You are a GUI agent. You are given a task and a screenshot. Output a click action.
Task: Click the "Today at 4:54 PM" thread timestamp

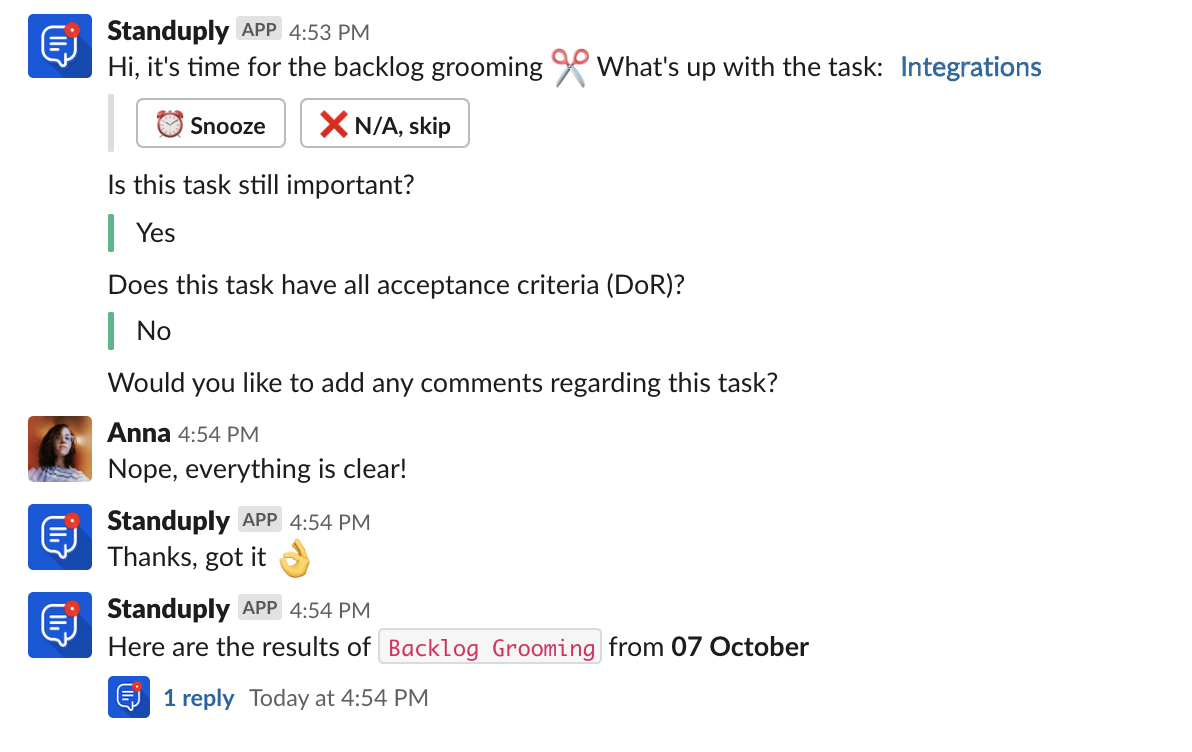pyautogui.click(x=338, y=698)
